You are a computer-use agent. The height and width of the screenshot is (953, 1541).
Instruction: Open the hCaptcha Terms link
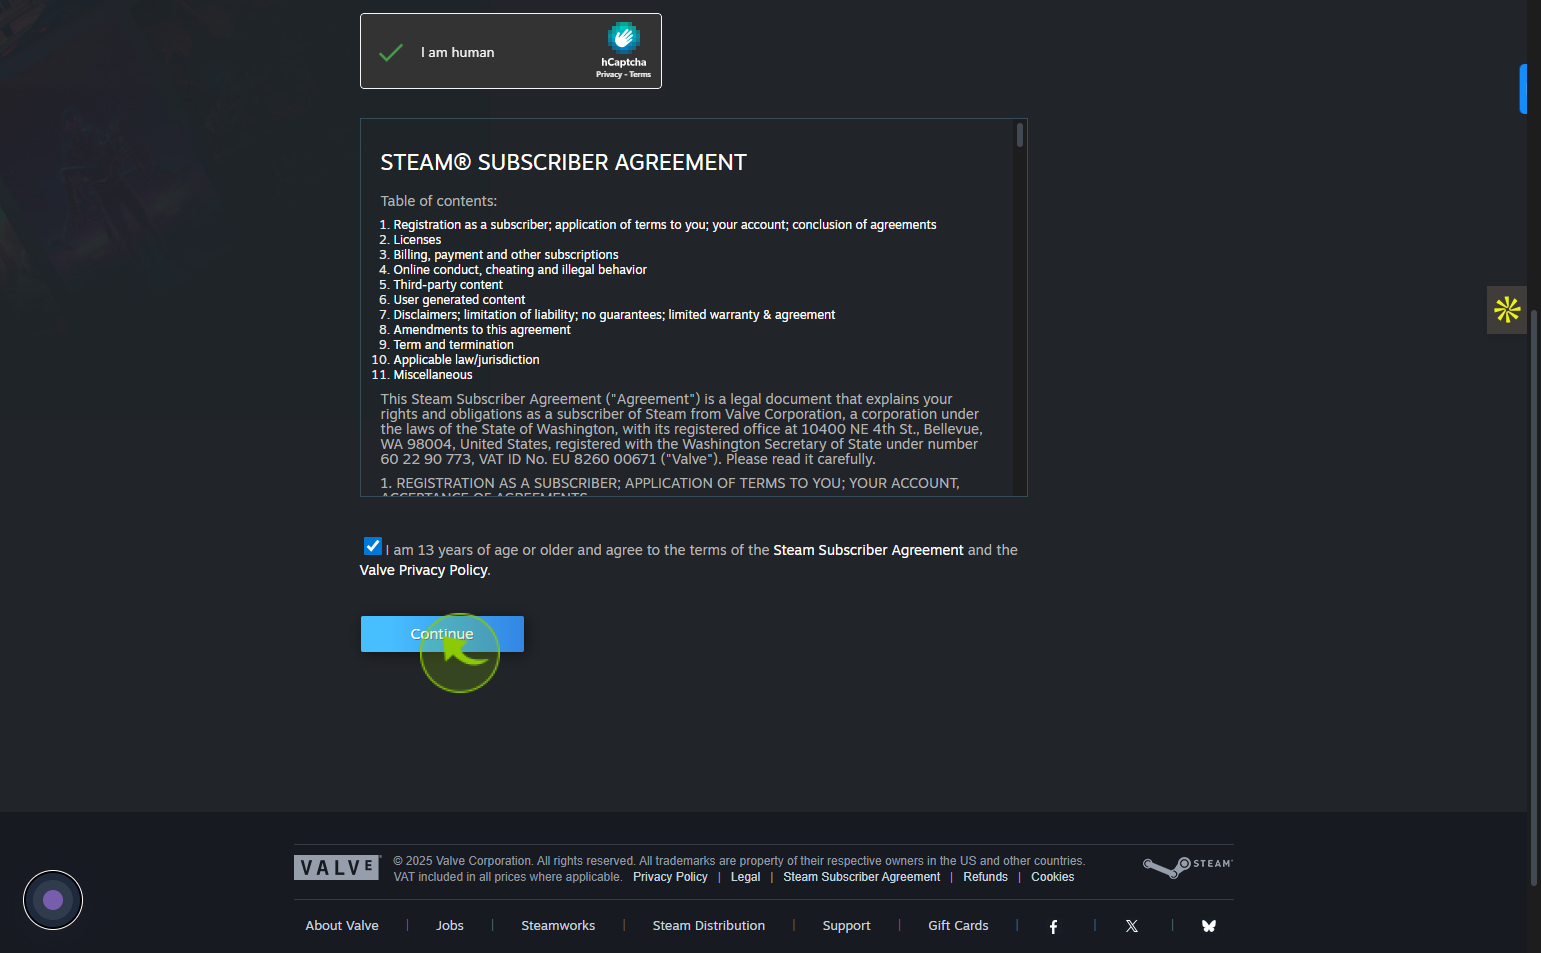640,74
